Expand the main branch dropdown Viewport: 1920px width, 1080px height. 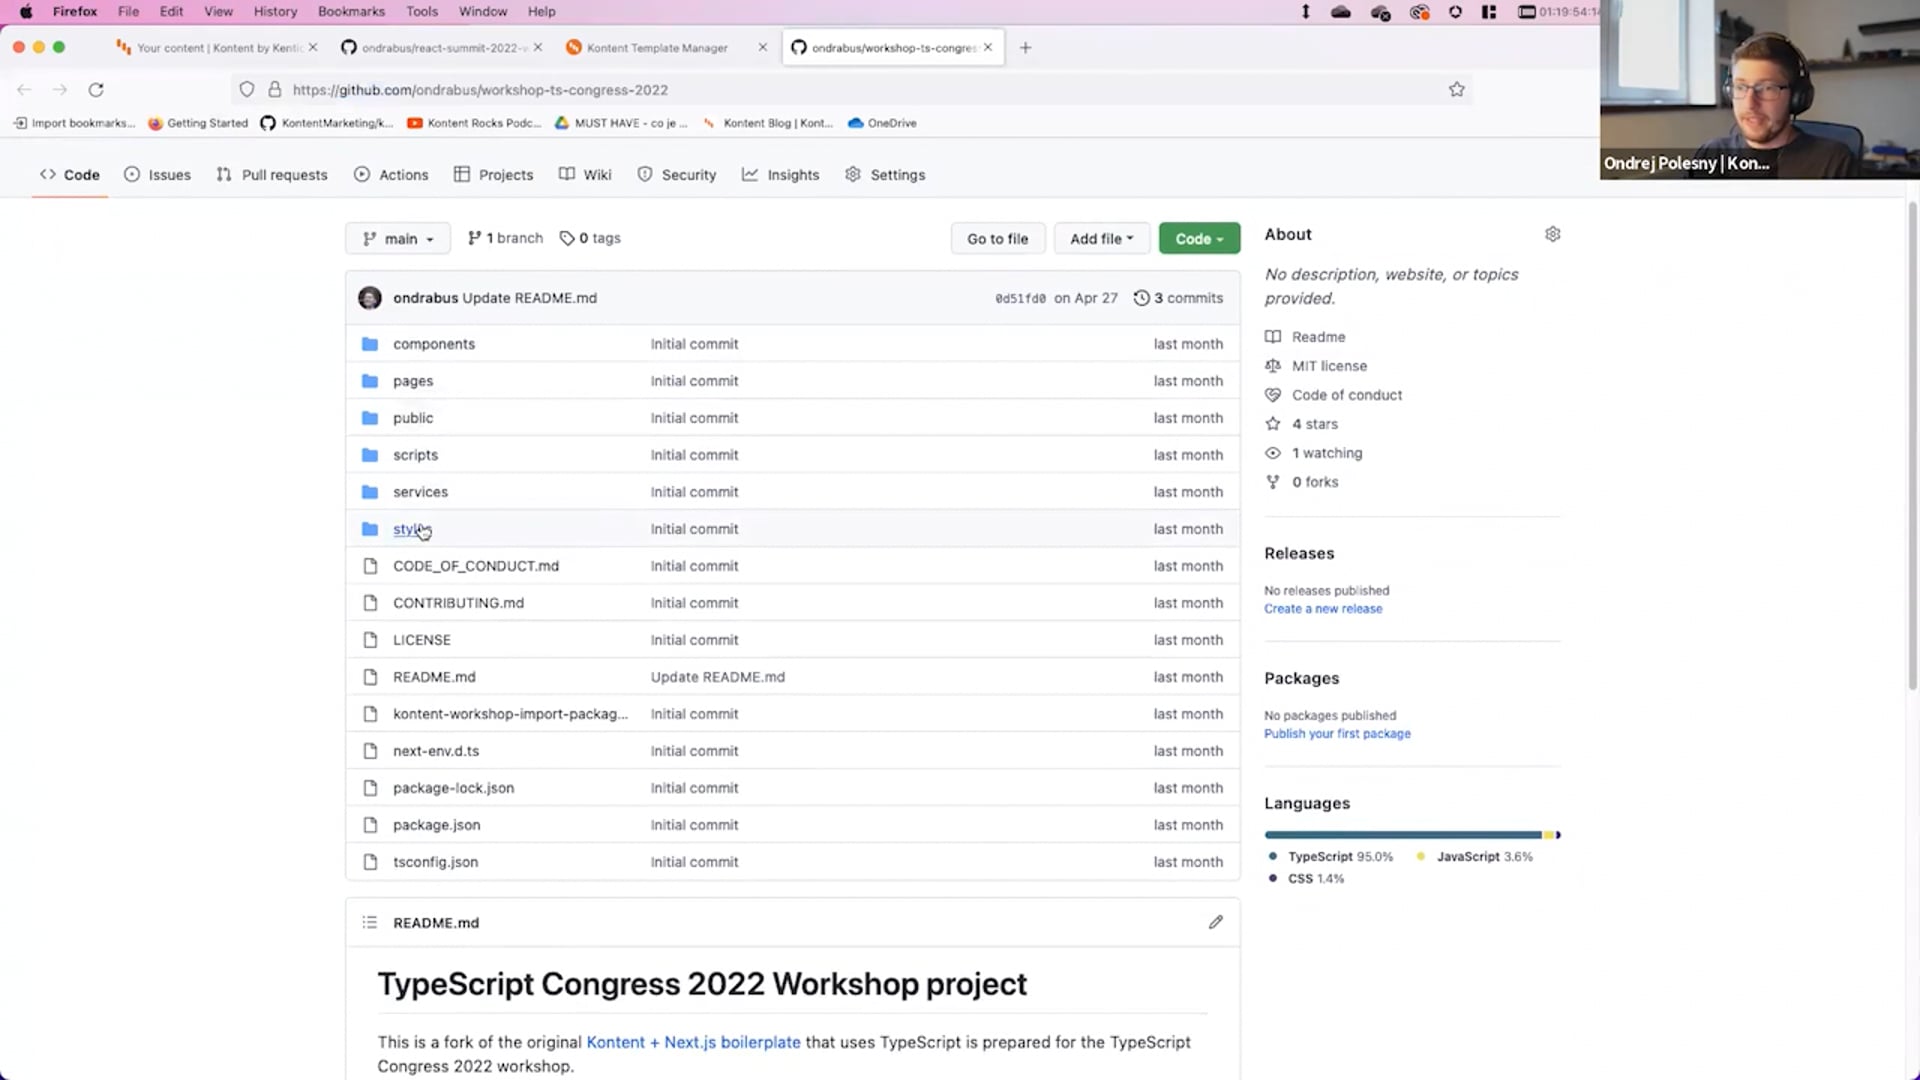coord(398,238)
